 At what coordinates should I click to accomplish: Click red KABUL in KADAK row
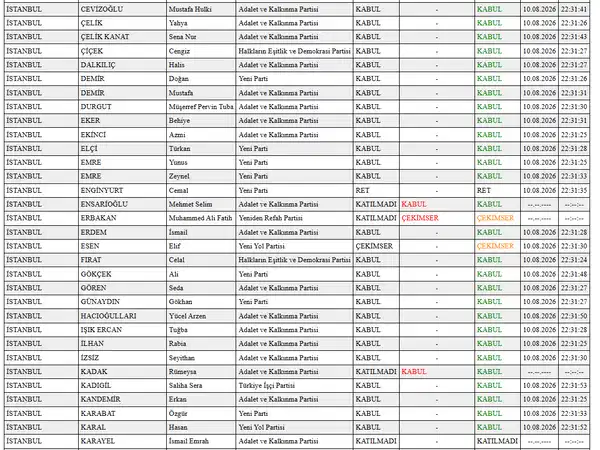click(414, 372)
